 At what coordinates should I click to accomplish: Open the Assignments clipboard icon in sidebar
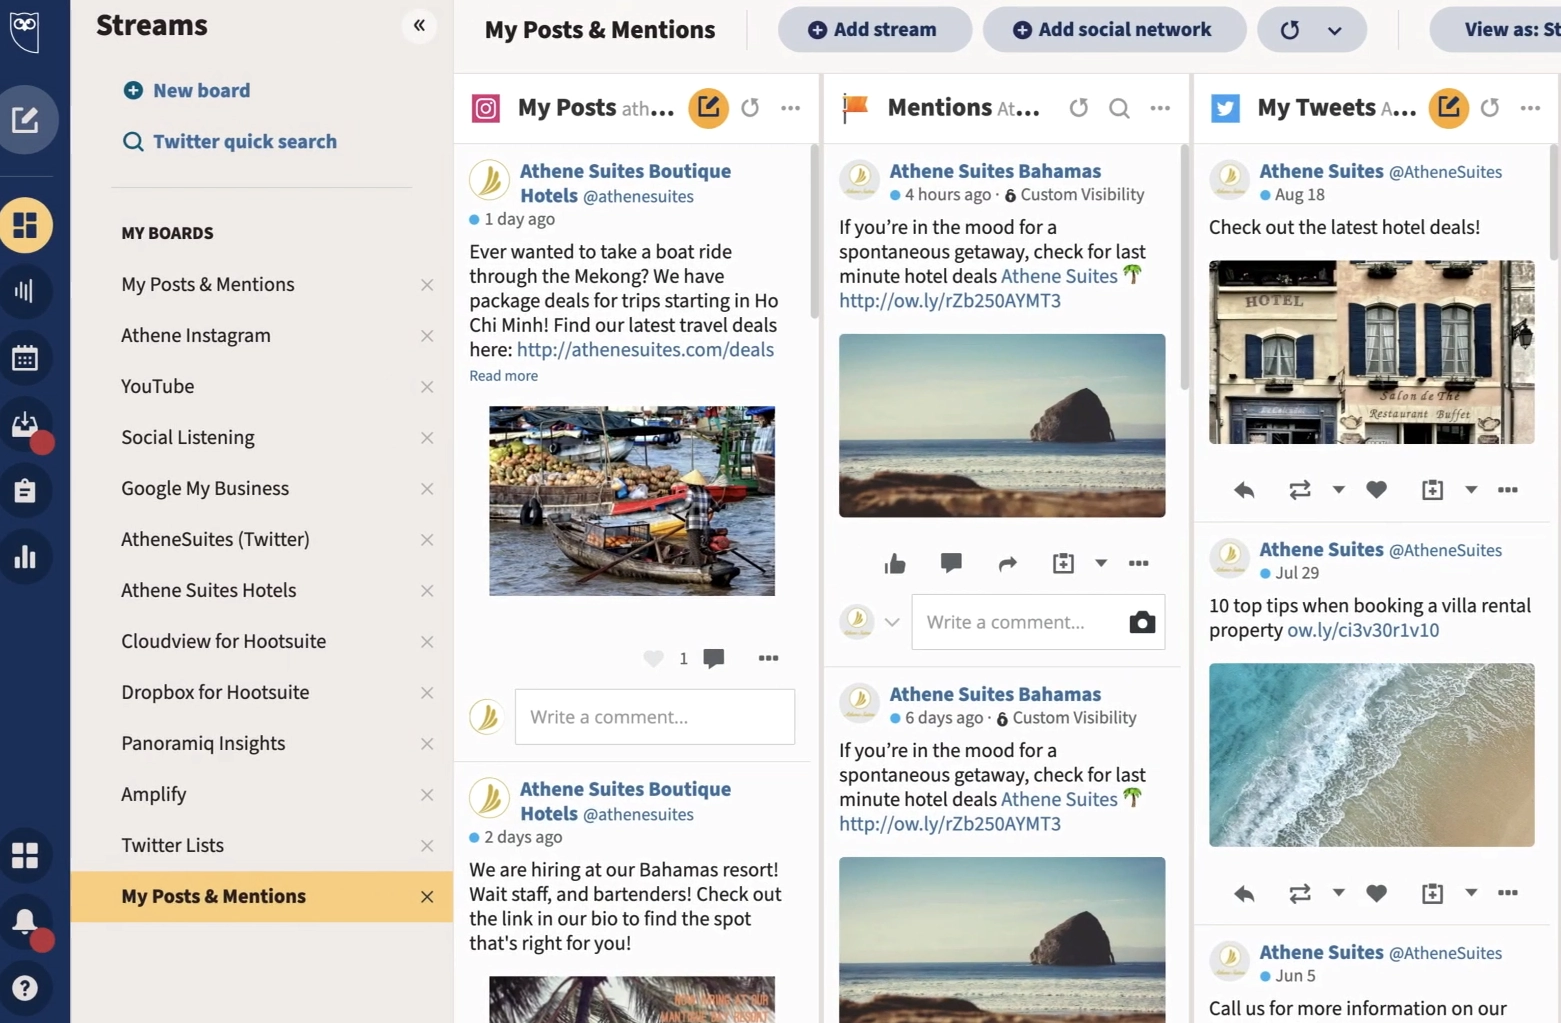click(25, 491)
